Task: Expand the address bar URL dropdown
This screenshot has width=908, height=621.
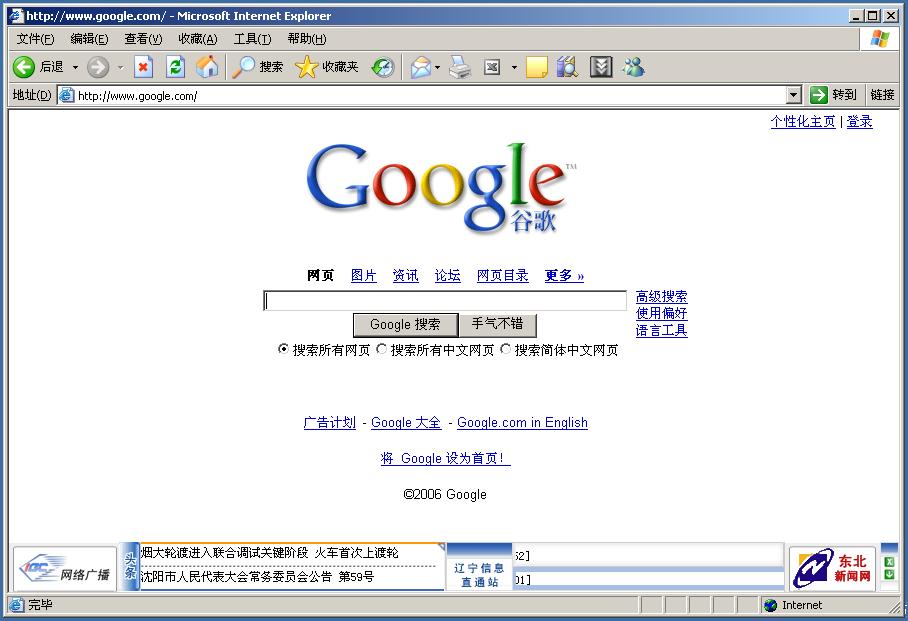Action: (793, 95)
